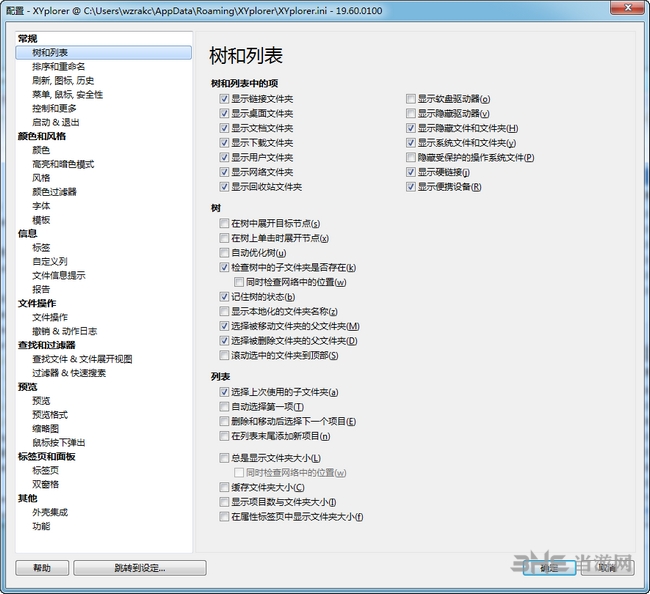Viewport: 650px width, 594px height.
Task: Open 过滤器 & 快速搜索 page
Action: tap(69, 373)
